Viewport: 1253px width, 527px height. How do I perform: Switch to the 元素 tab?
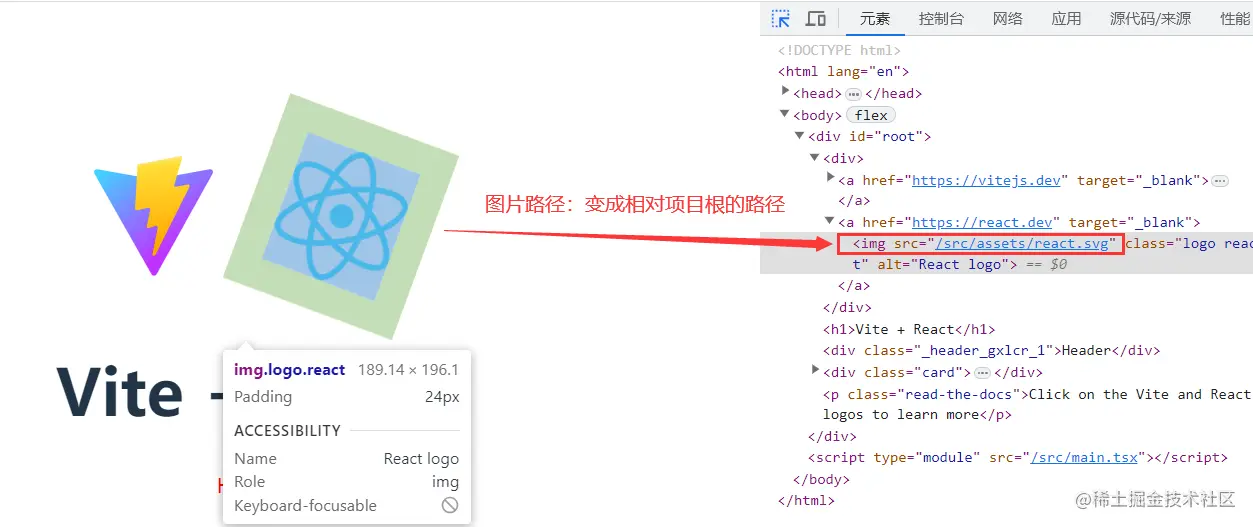tap(875, 18)
